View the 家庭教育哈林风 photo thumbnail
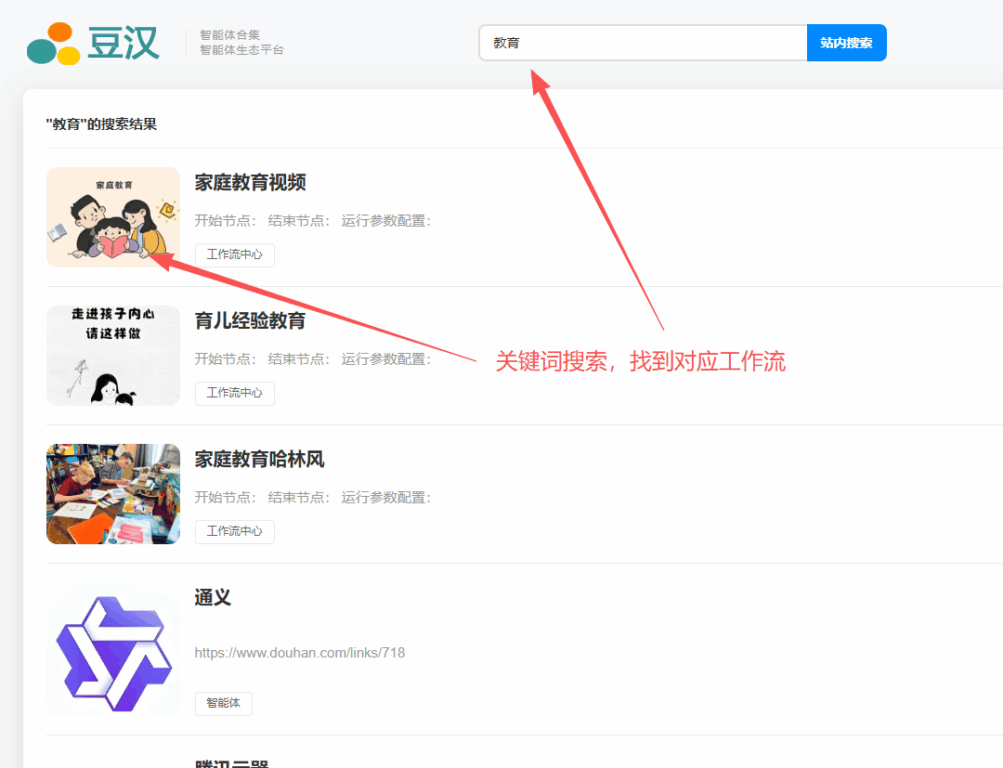The image size is (1003, 768). (x=113, y=494)
